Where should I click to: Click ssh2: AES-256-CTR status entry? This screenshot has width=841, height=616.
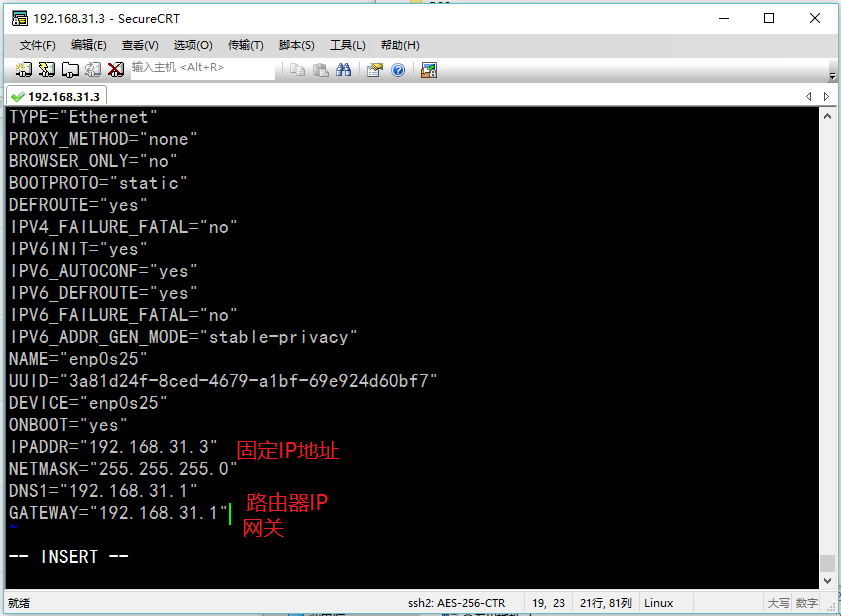tap(456, 603)
